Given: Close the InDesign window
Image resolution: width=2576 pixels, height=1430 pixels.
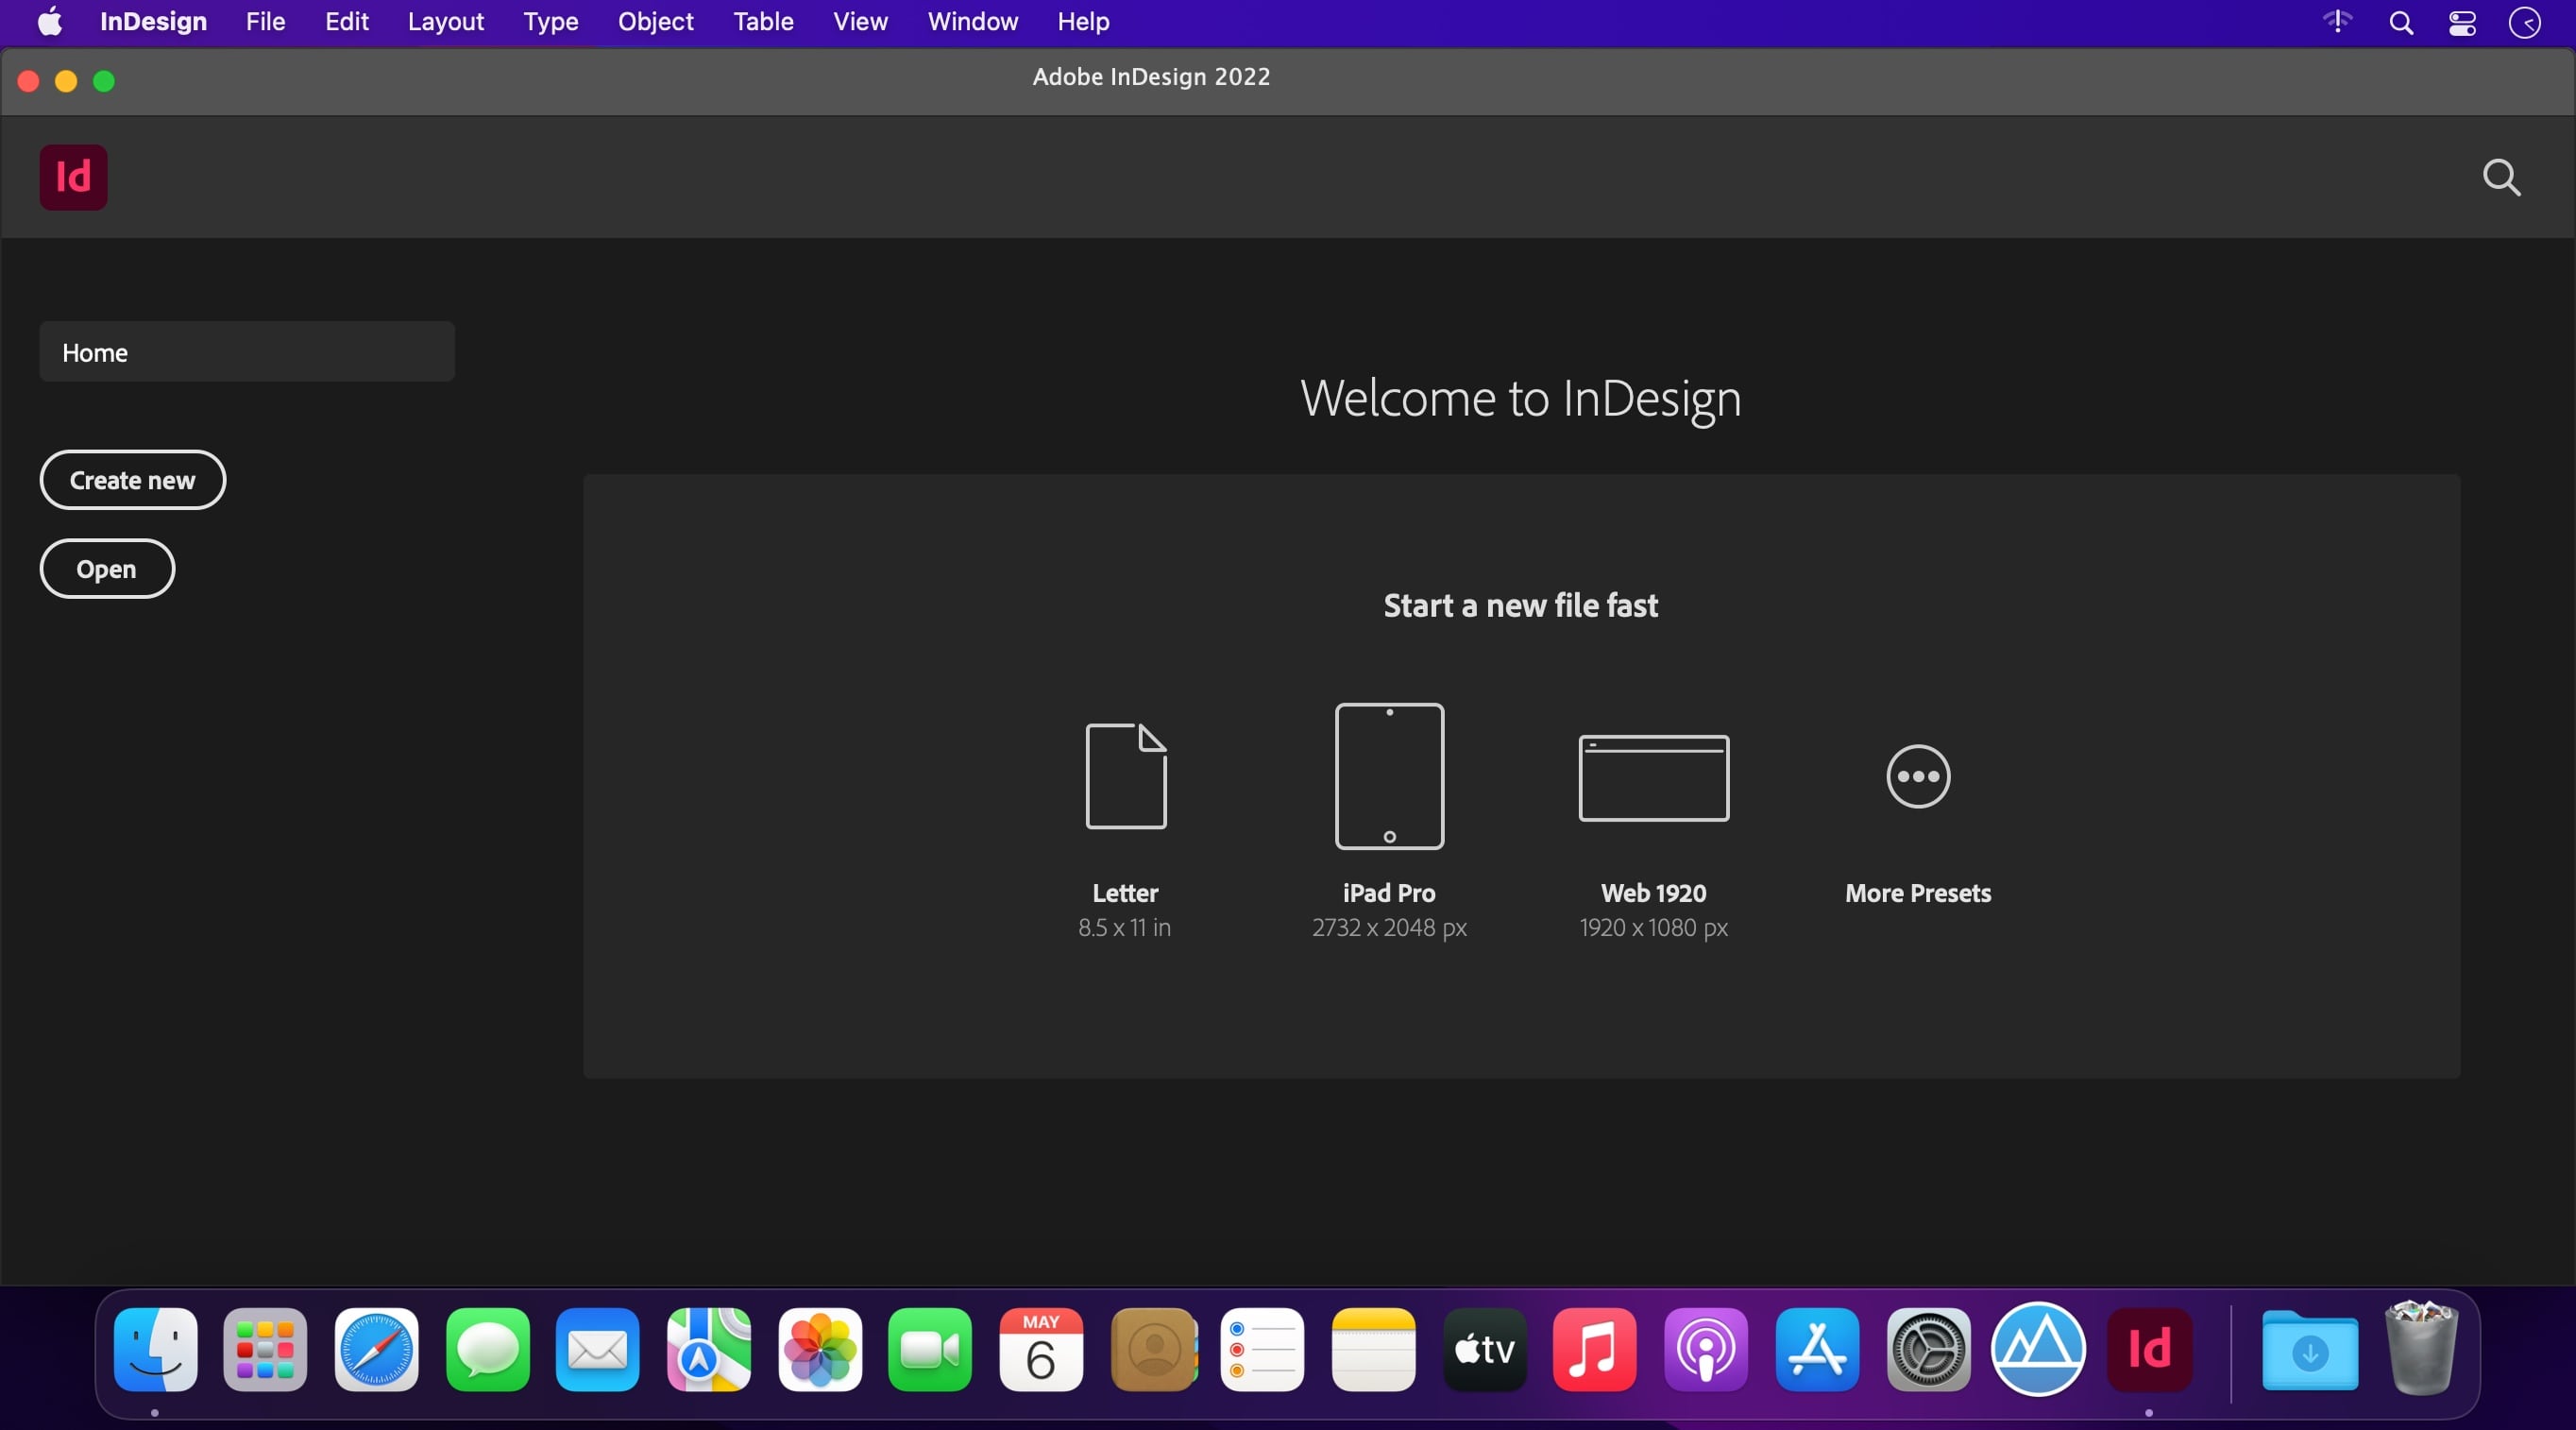Looking at the screenshot, I should [28, 81].
